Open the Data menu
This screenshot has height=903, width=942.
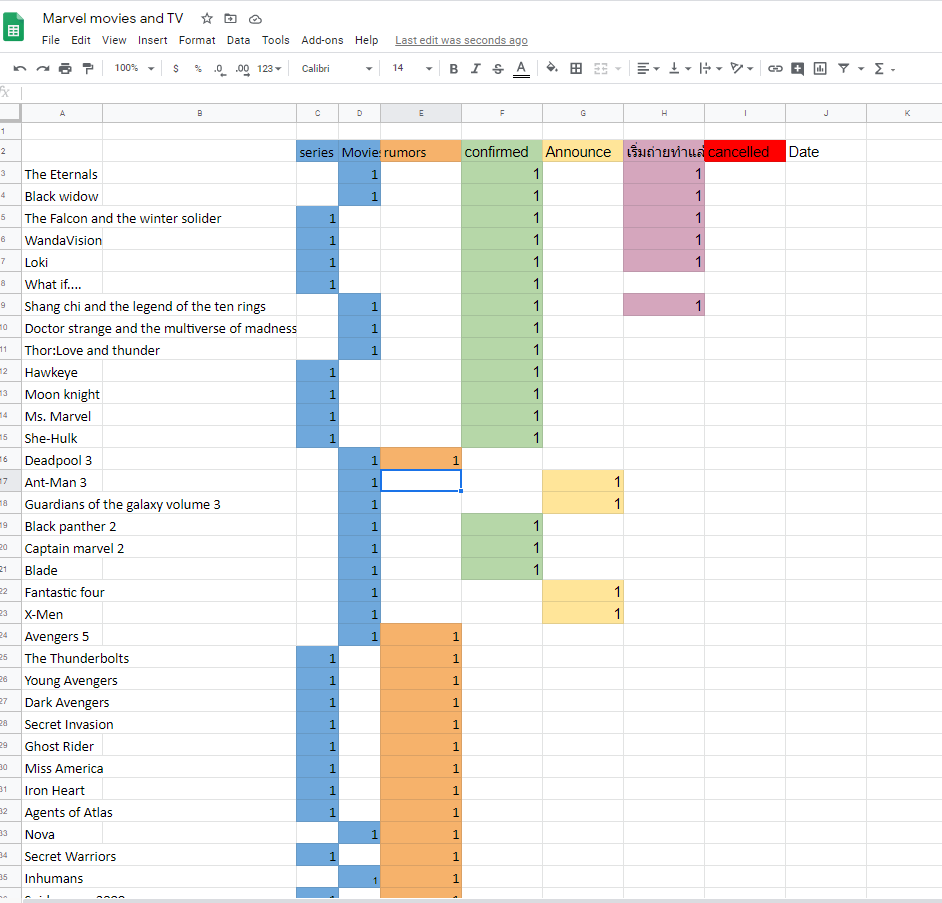(x=238, y=40)
